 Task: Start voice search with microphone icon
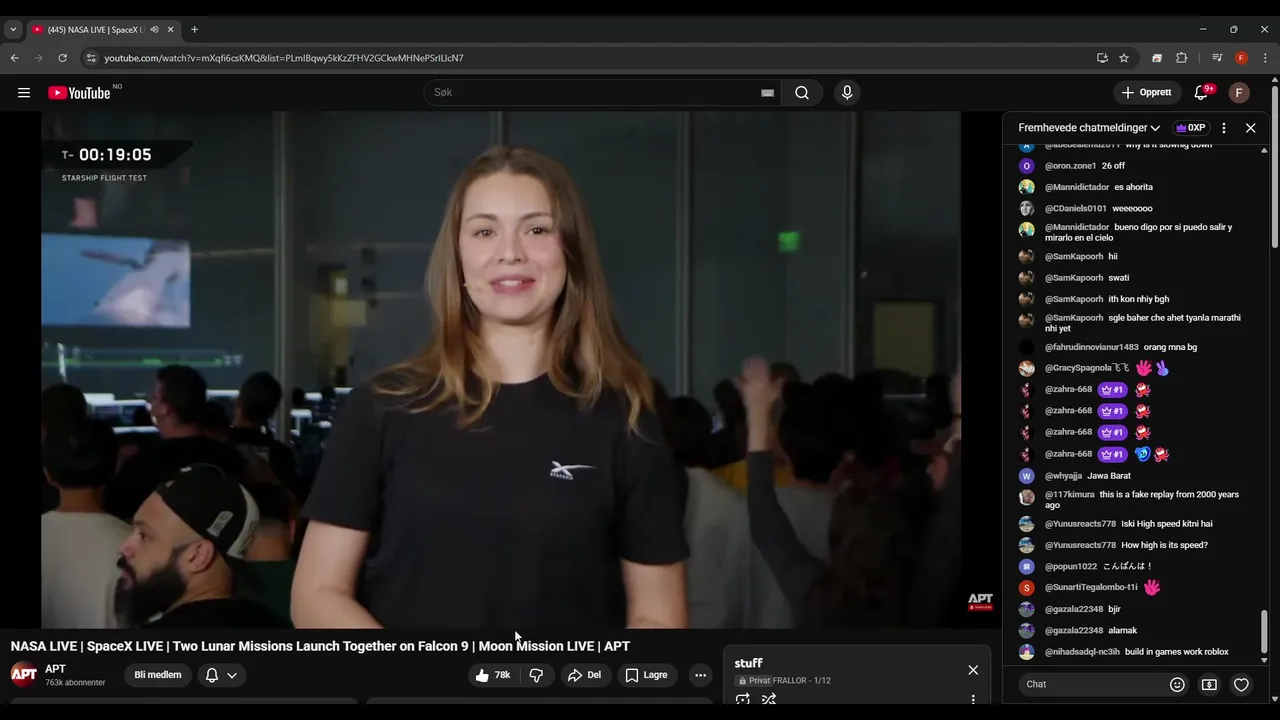point(847,93)
